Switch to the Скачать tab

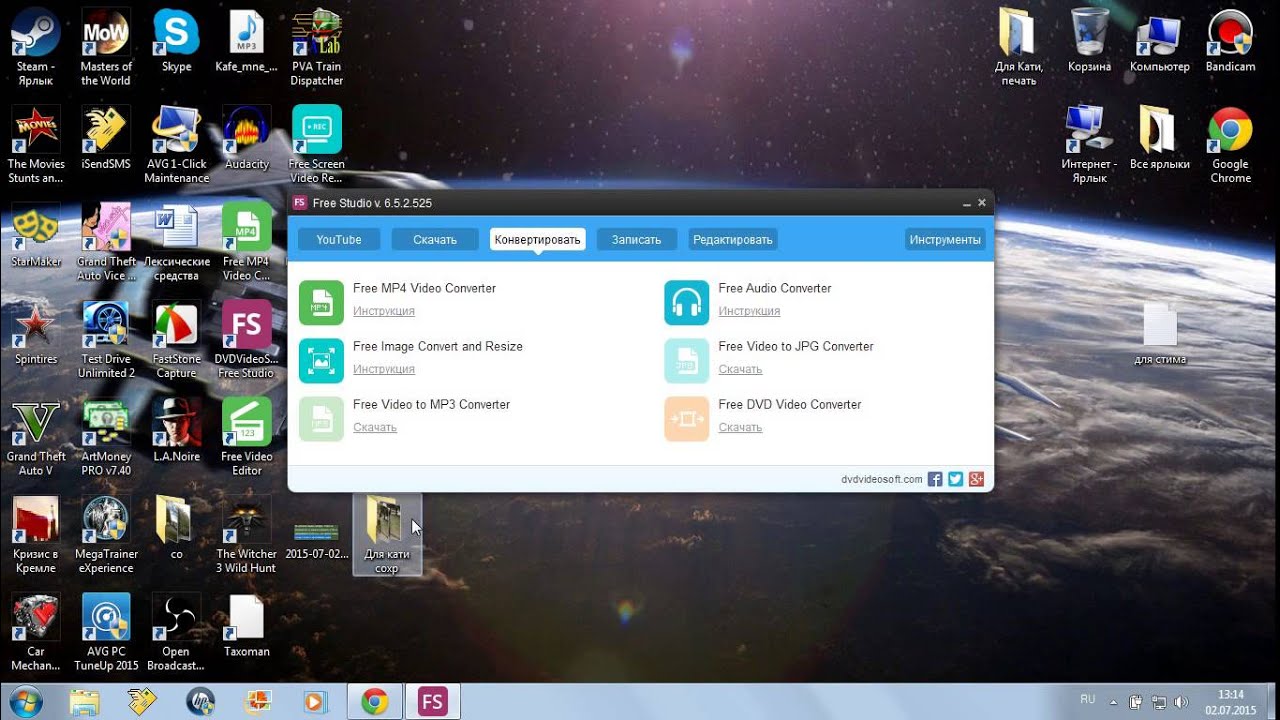point(435,240)
